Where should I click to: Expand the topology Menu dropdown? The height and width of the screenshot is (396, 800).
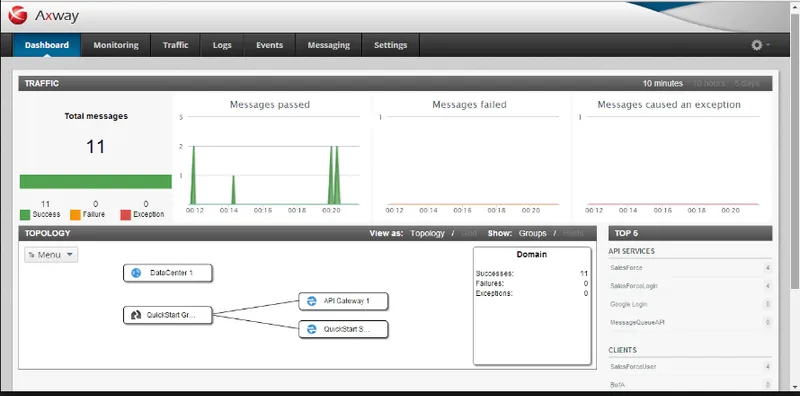pos(51,255)
